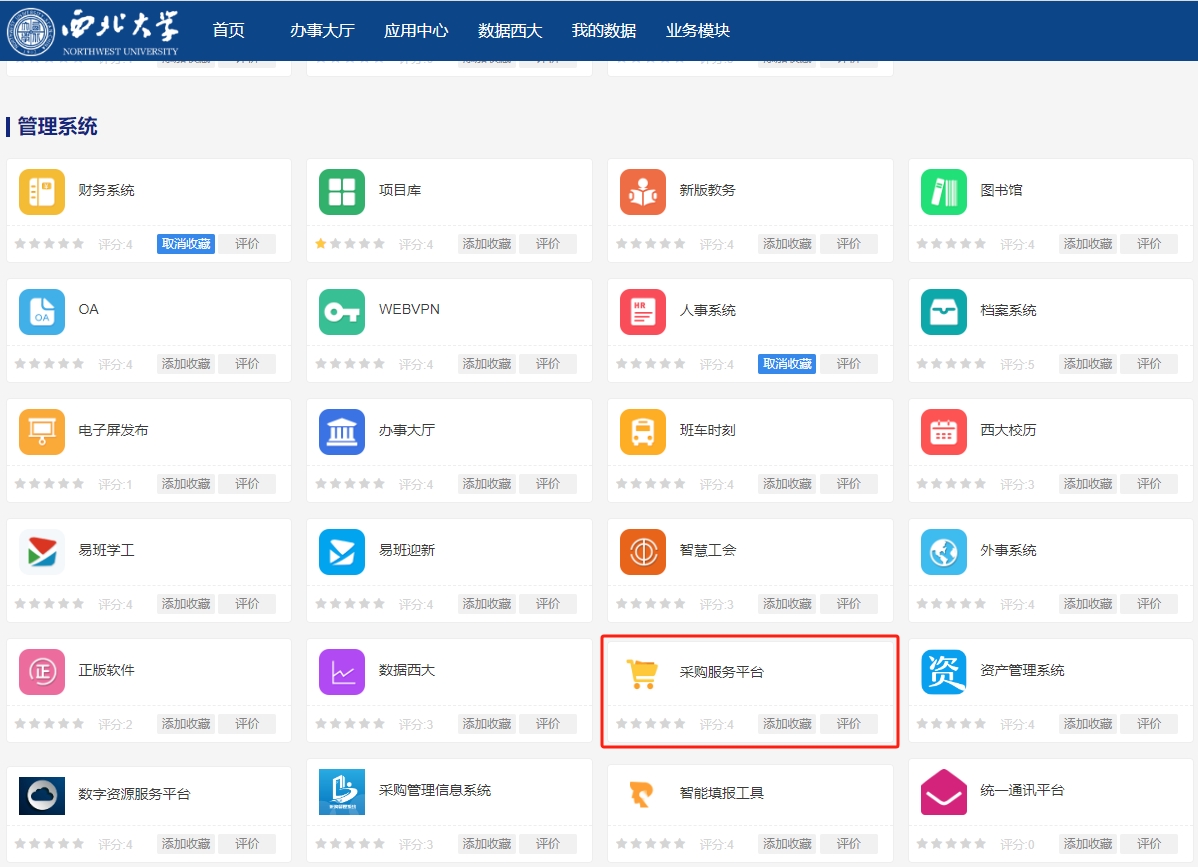The width and height of the screenshot is (1198, 867).
Task: Open the 项目库 green grid icon
Action: (342, 192)
